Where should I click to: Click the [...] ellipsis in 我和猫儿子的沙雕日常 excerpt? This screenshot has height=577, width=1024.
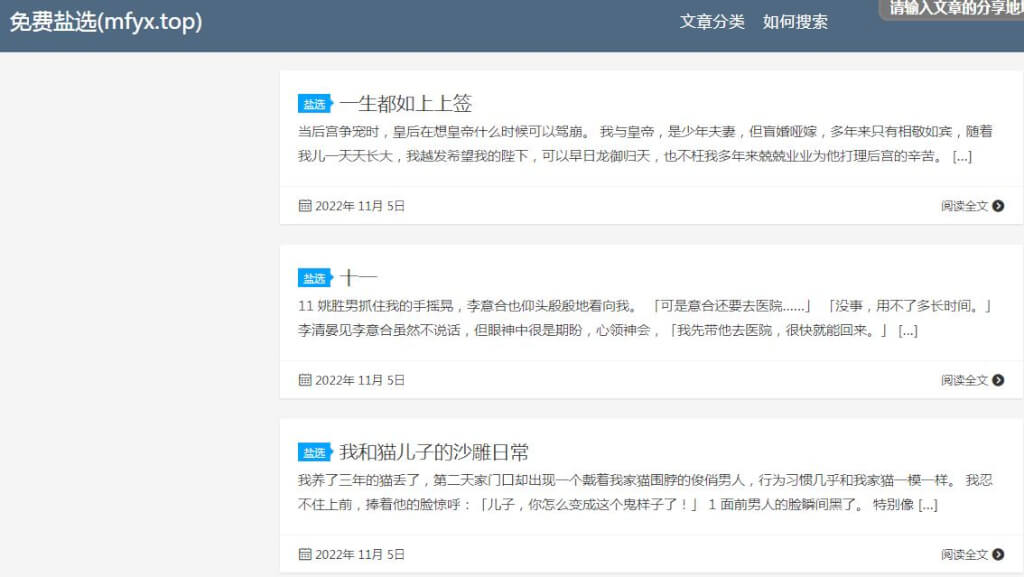tap(927, 505)
